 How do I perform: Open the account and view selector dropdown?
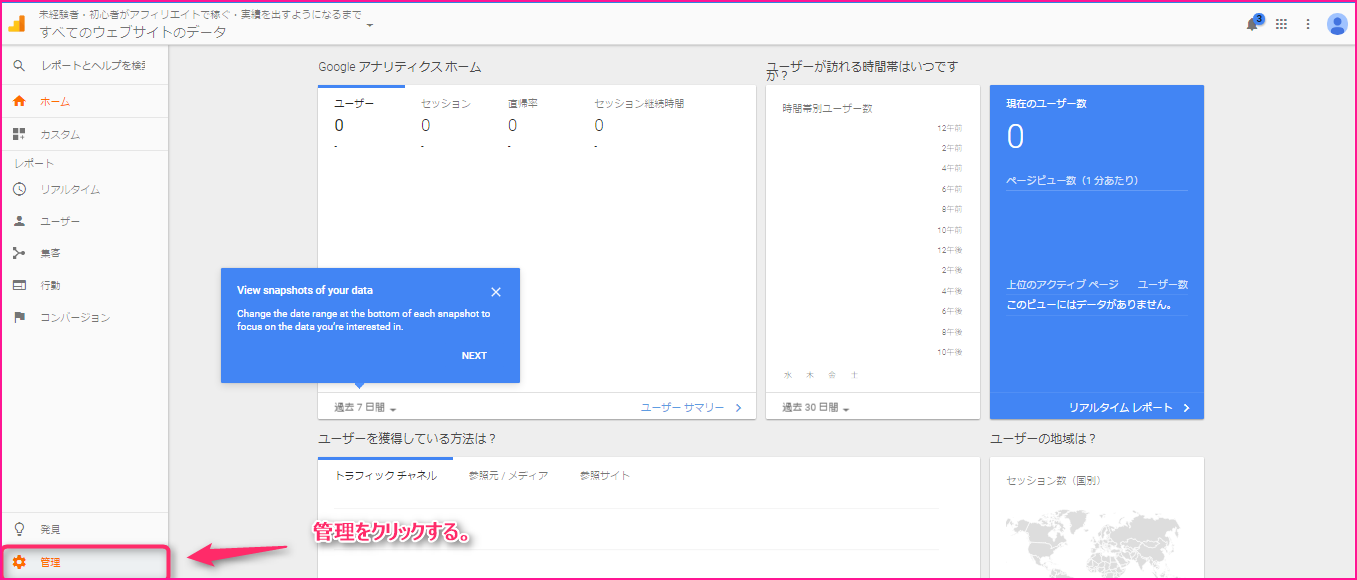tap(370, 25)
